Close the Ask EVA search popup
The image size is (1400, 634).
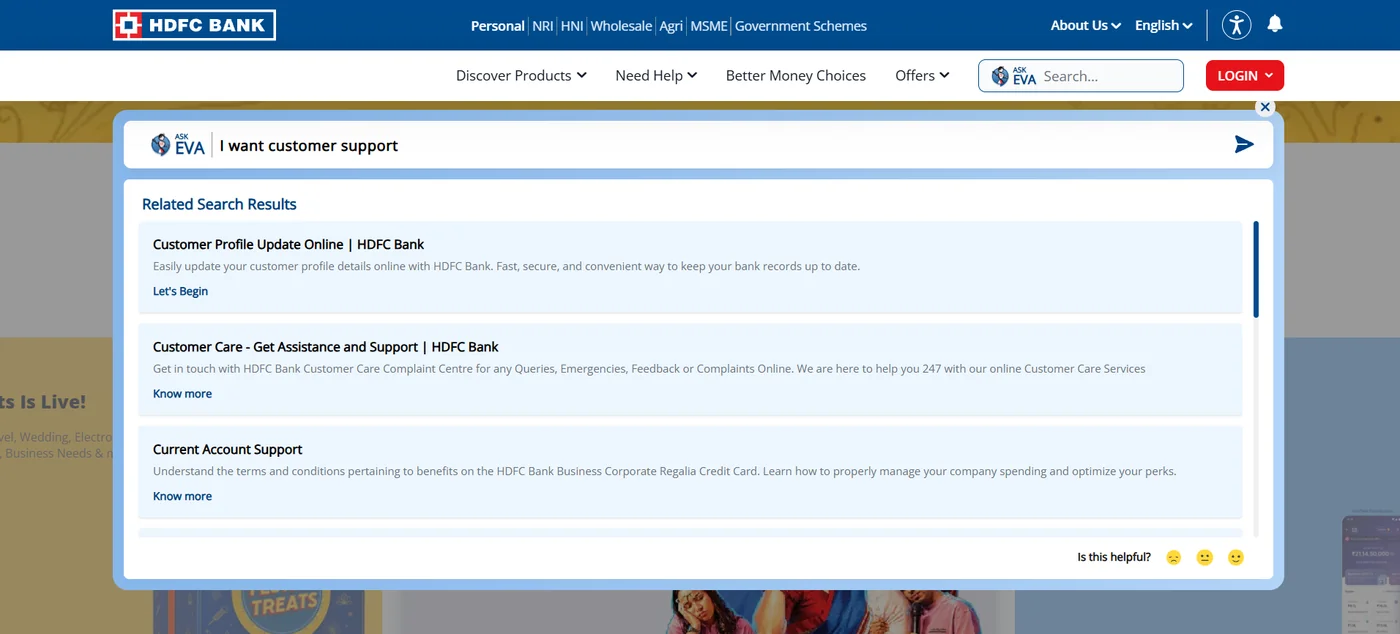pyautogui.click(x=1265, y=107)
